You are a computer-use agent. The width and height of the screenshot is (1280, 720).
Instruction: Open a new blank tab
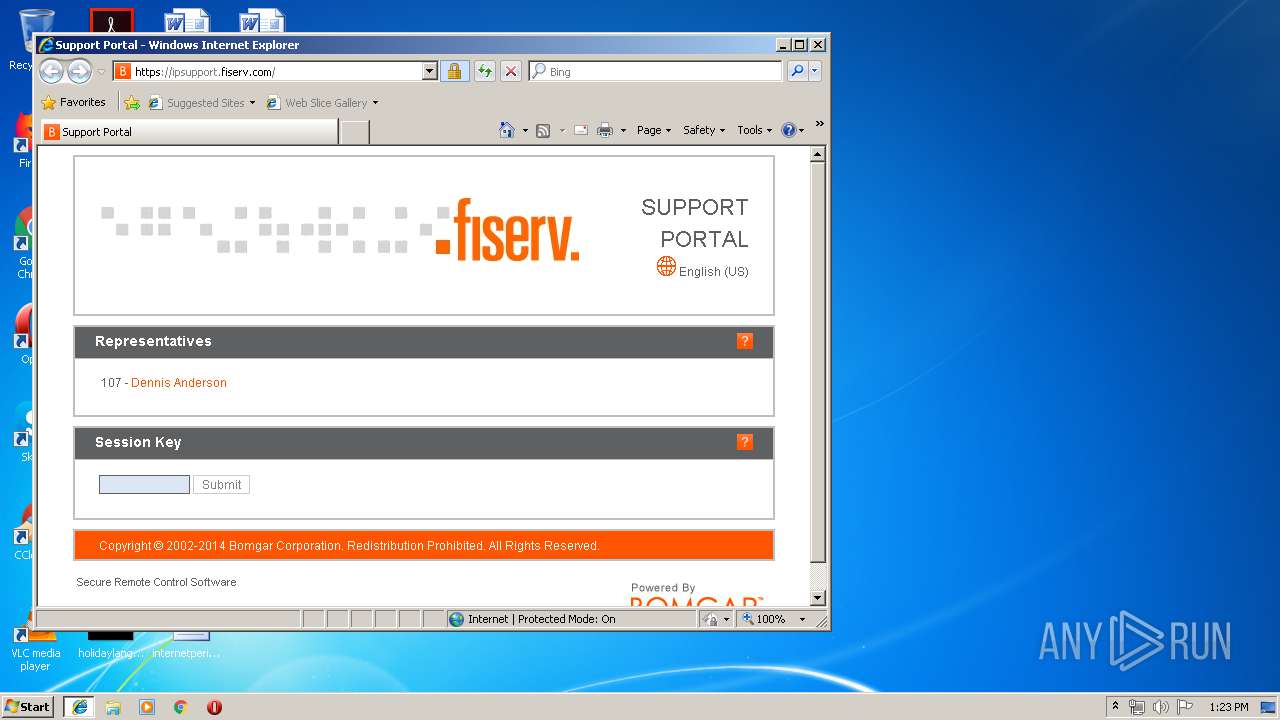[354, 132]
